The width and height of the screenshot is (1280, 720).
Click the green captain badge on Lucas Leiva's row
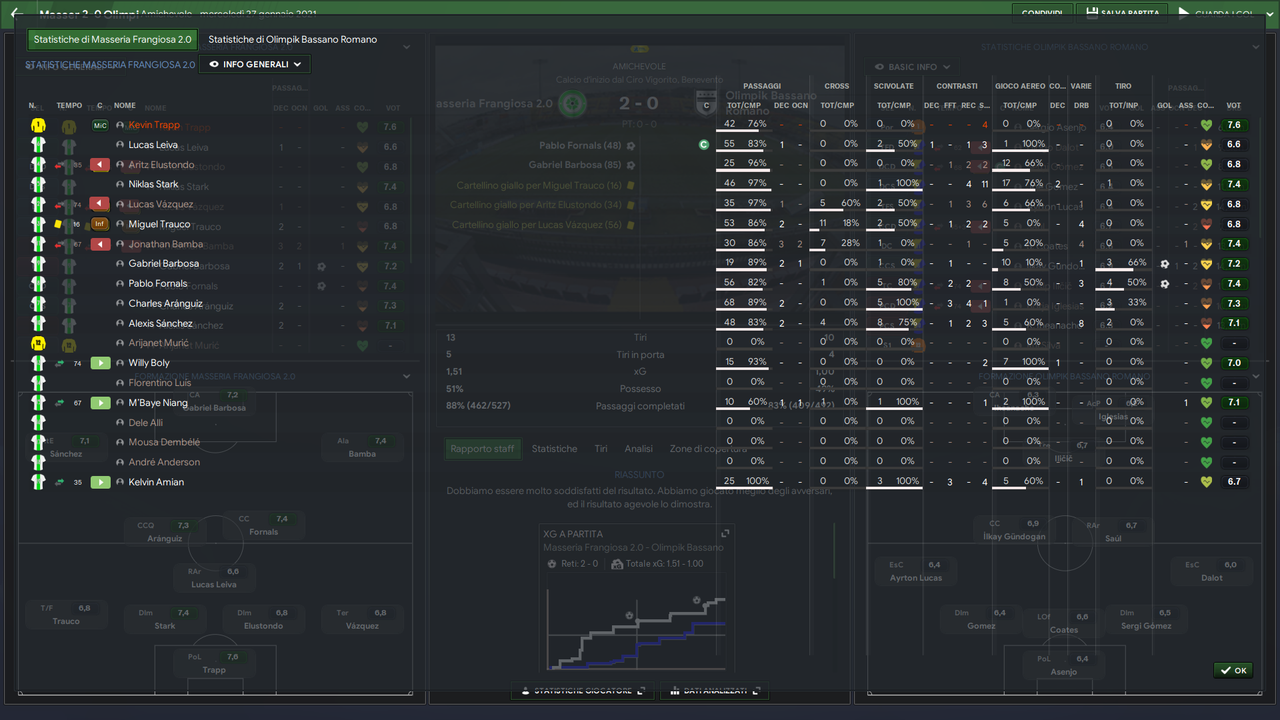point(704,145)
